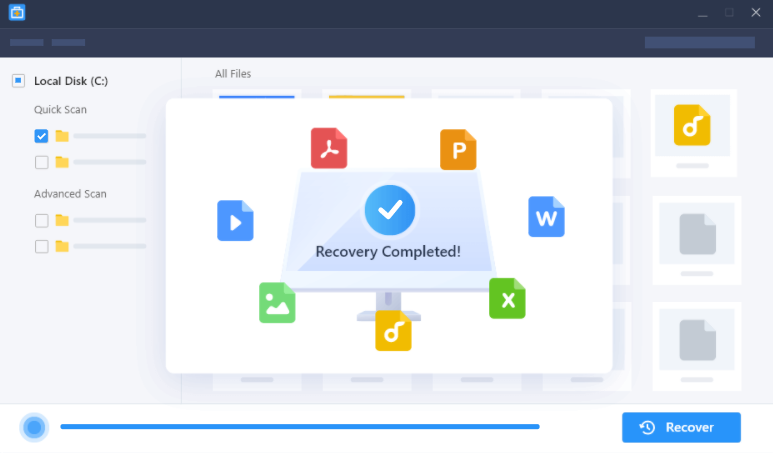Image resolution: width=773 pixels, height=453 pixels.
Task: Click the green image file icon
Action: pos(277,302)
